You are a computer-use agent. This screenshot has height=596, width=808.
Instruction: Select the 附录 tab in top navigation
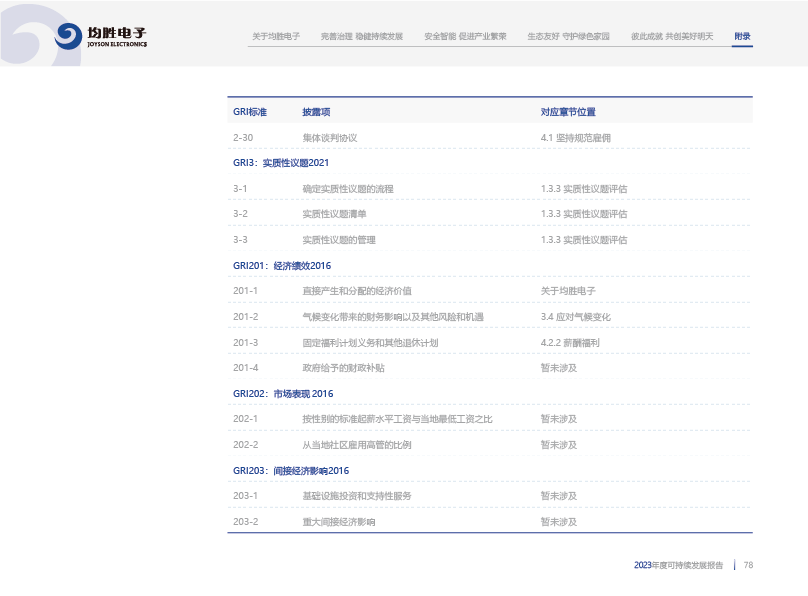742,36
